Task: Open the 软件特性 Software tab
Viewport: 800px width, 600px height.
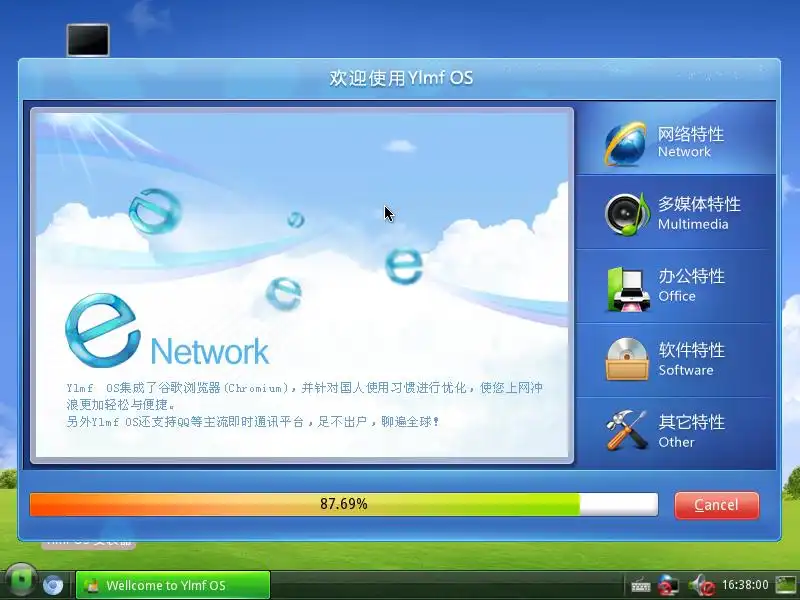Action: click(676, 360)
